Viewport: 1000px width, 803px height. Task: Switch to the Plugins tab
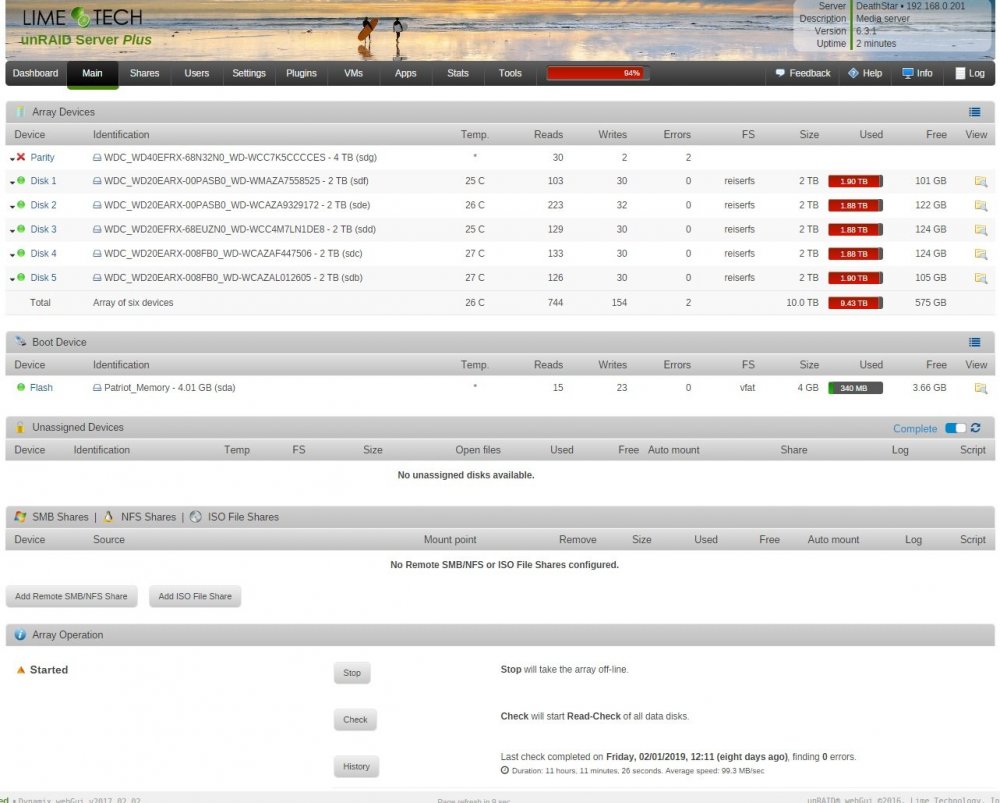tap(301, 73)
